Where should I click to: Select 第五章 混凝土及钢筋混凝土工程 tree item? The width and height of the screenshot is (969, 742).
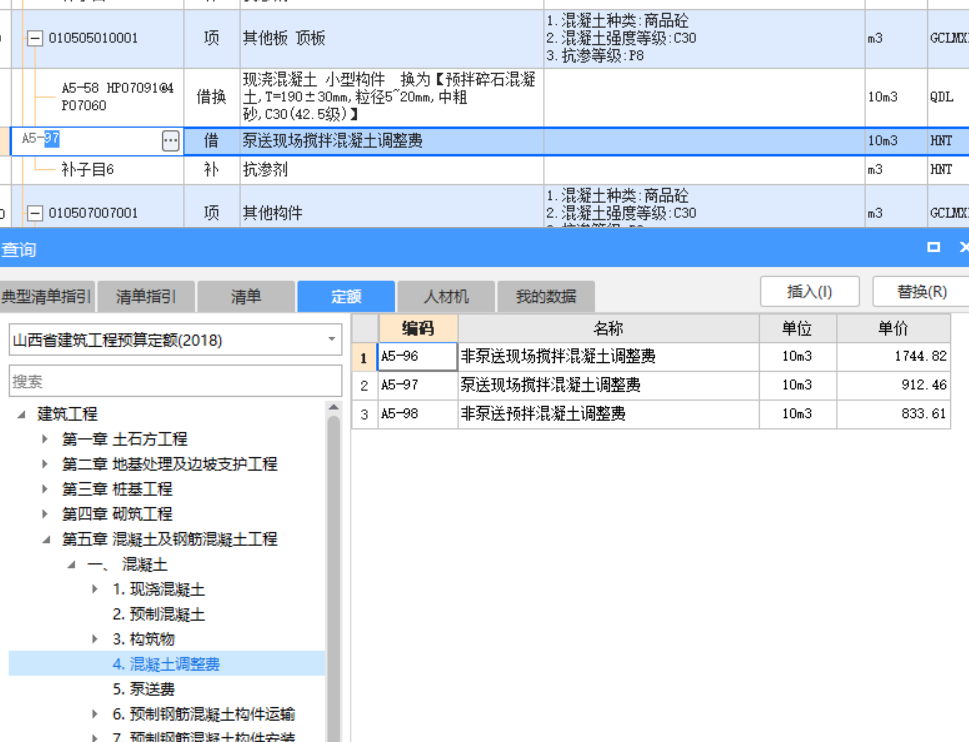(169, 539)
